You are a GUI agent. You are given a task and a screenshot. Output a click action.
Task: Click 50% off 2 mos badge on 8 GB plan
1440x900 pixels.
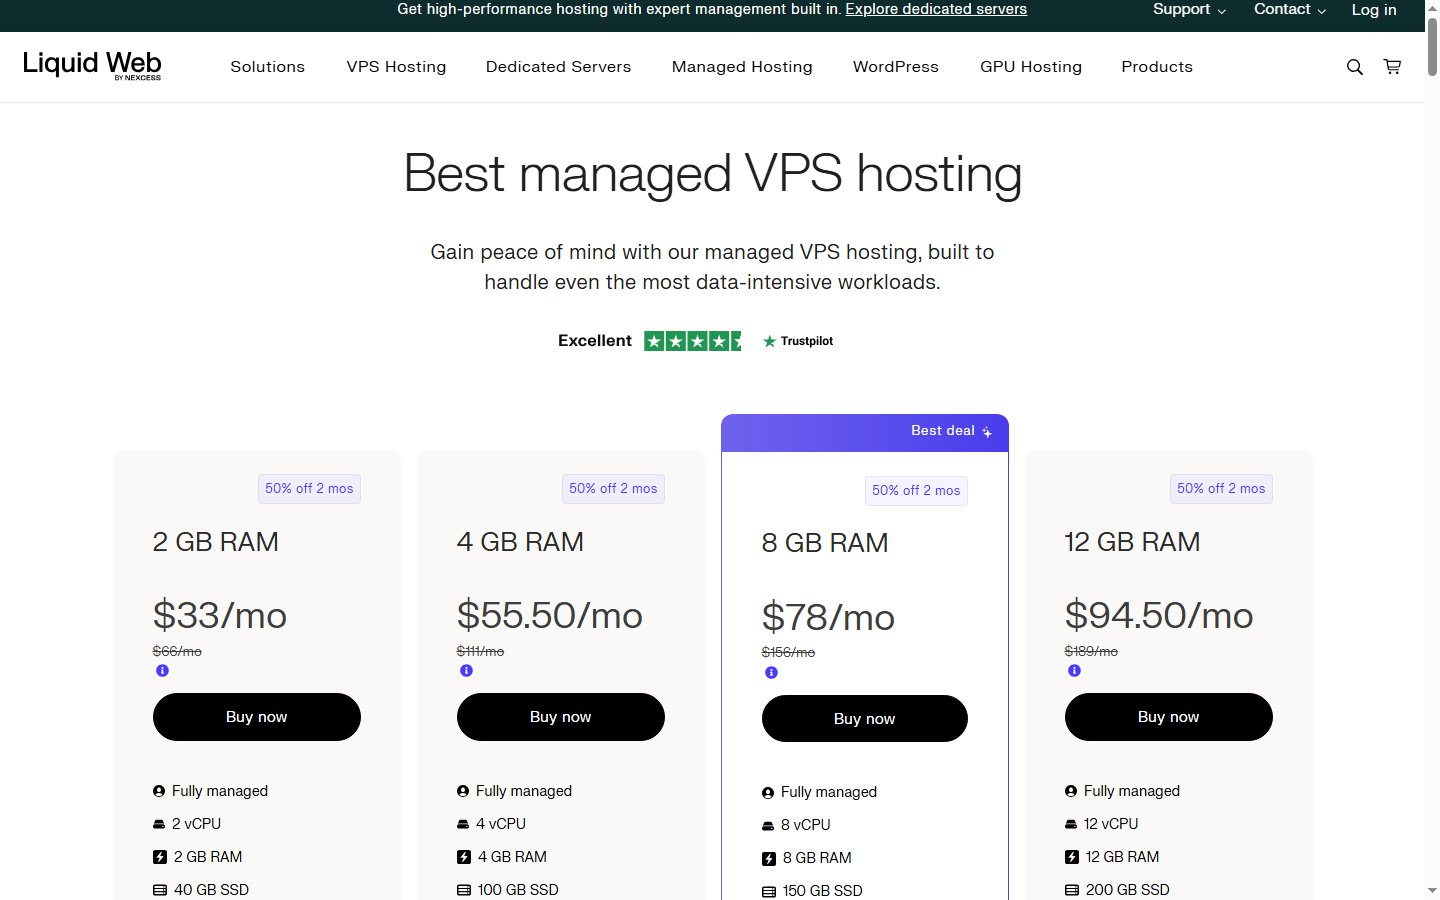916,491
